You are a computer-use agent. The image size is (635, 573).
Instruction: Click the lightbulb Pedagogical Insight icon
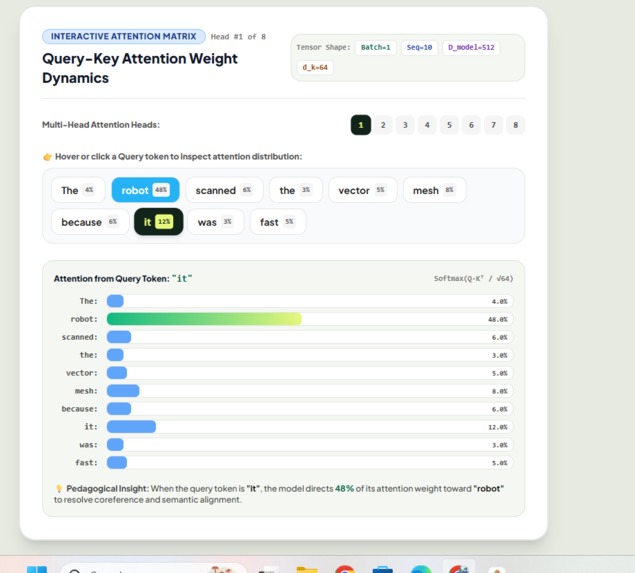[x=59, y=488]
